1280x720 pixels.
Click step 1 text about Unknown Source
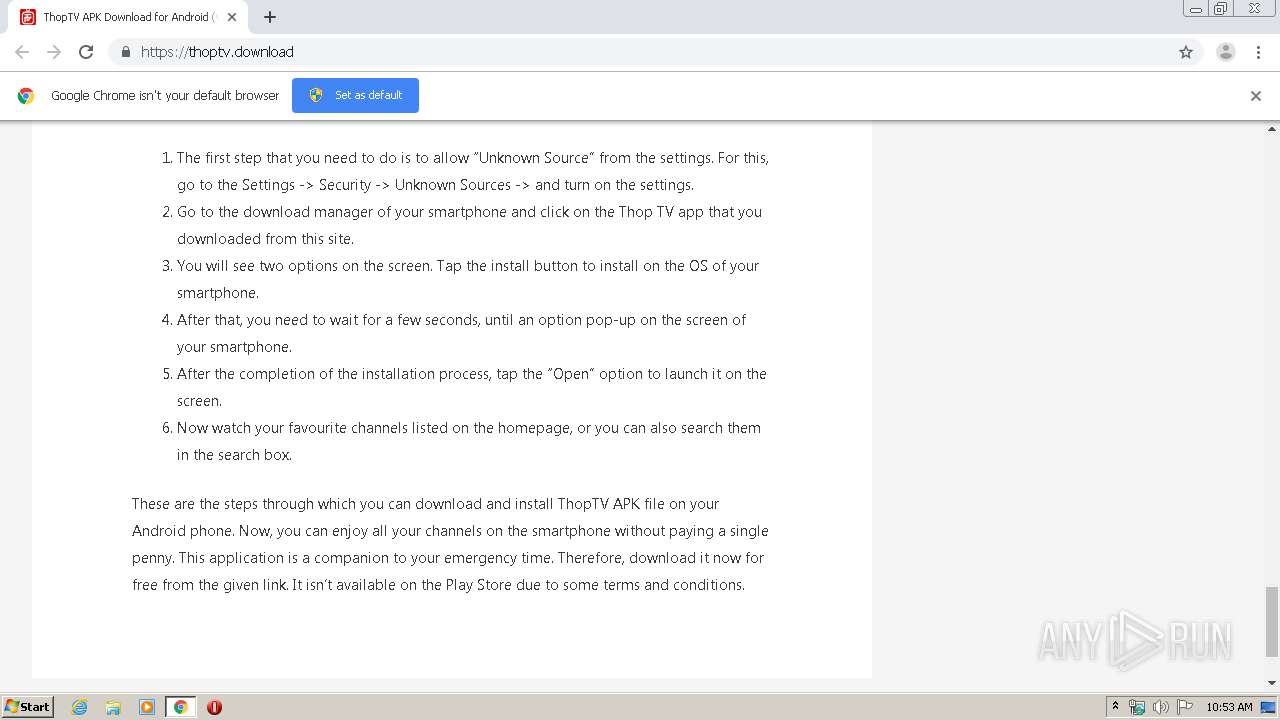(472, 171)
